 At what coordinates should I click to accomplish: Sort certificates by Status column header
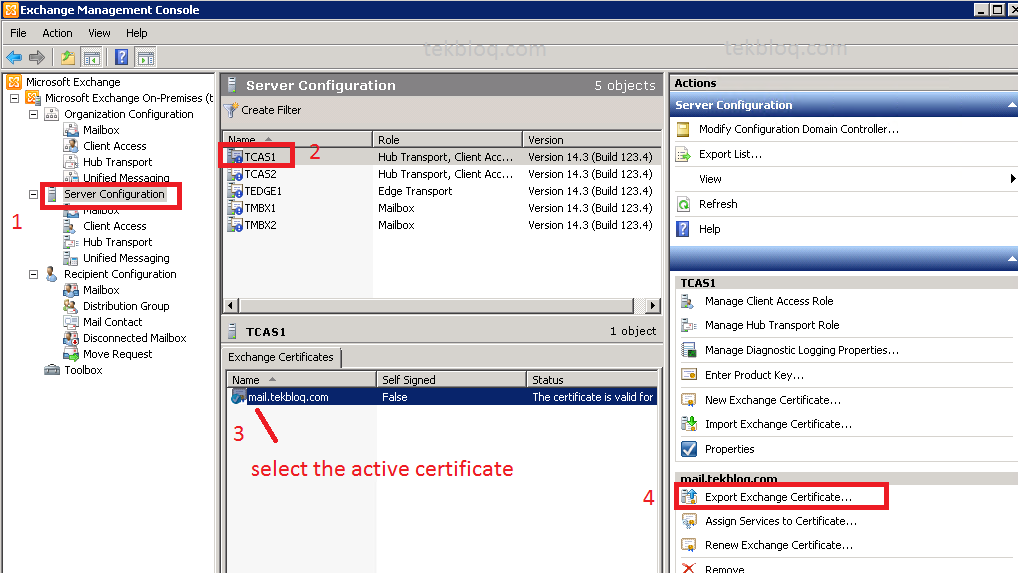coord(592,380)
